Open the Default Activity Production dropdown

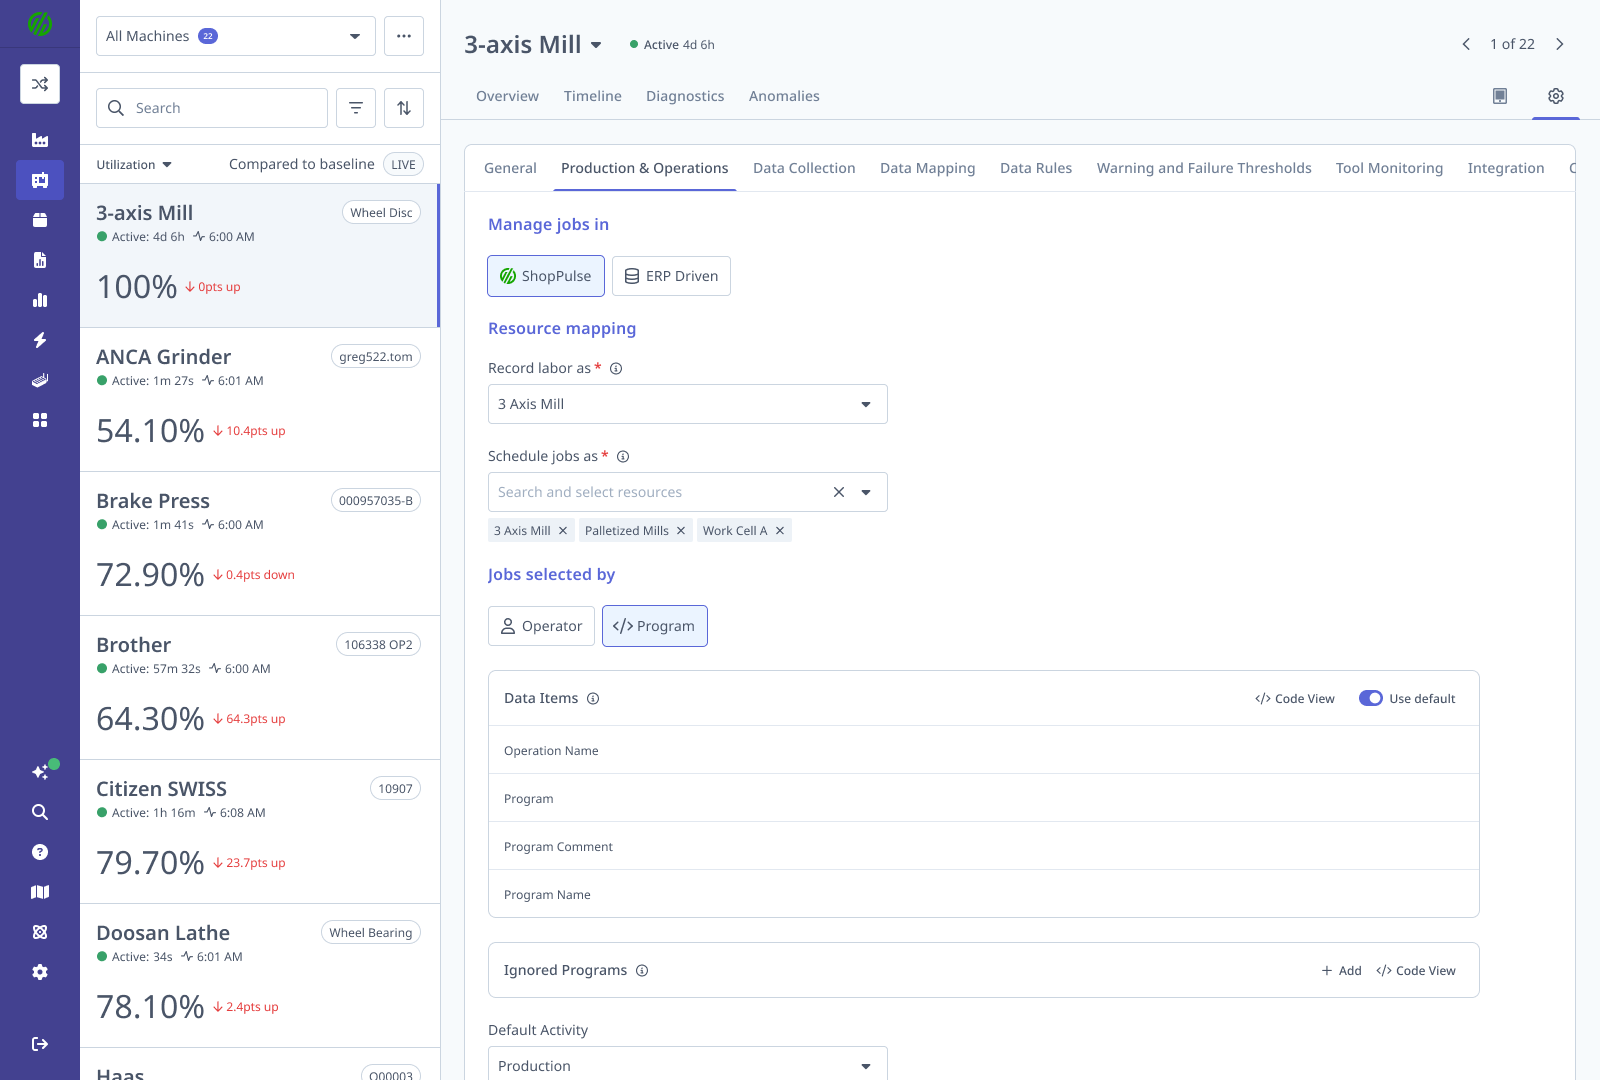coord(865,1065)
